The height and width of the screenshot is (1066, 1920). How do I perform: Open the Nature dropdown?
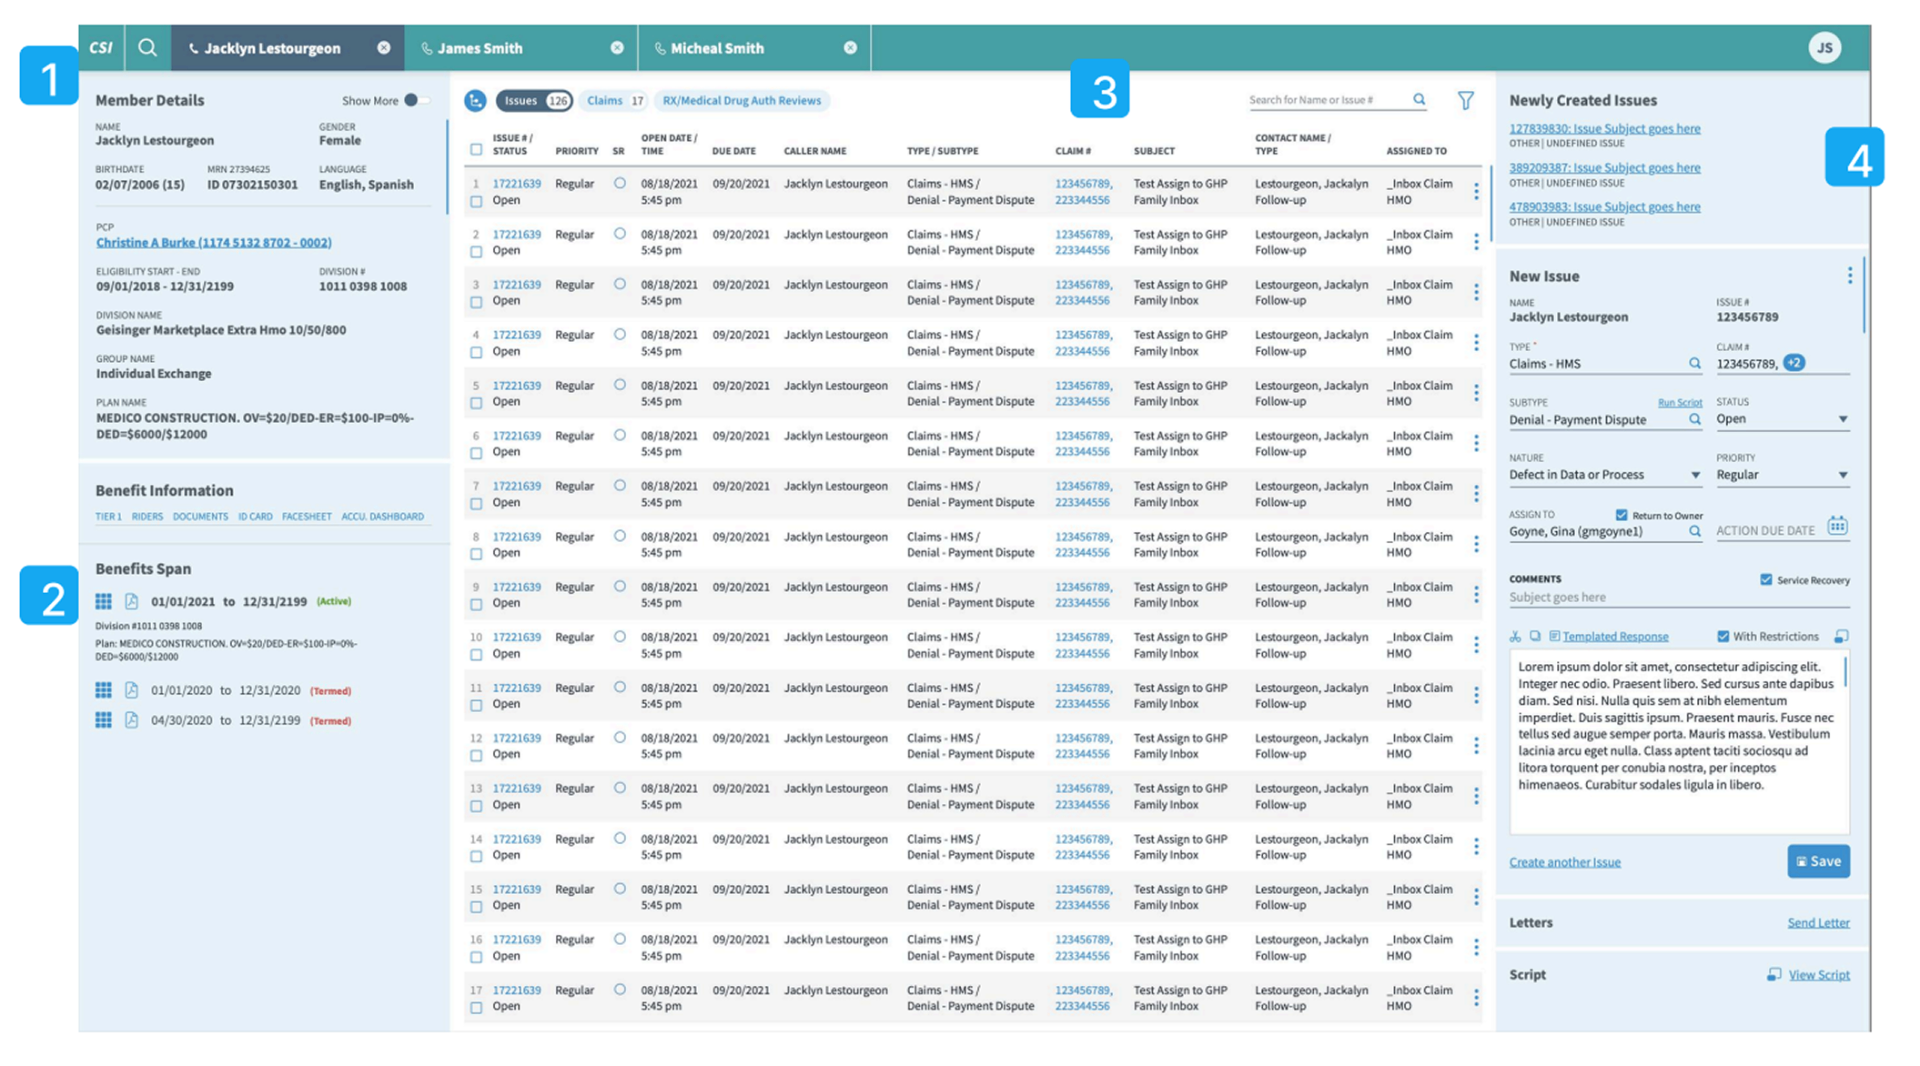coord(1605,475)
